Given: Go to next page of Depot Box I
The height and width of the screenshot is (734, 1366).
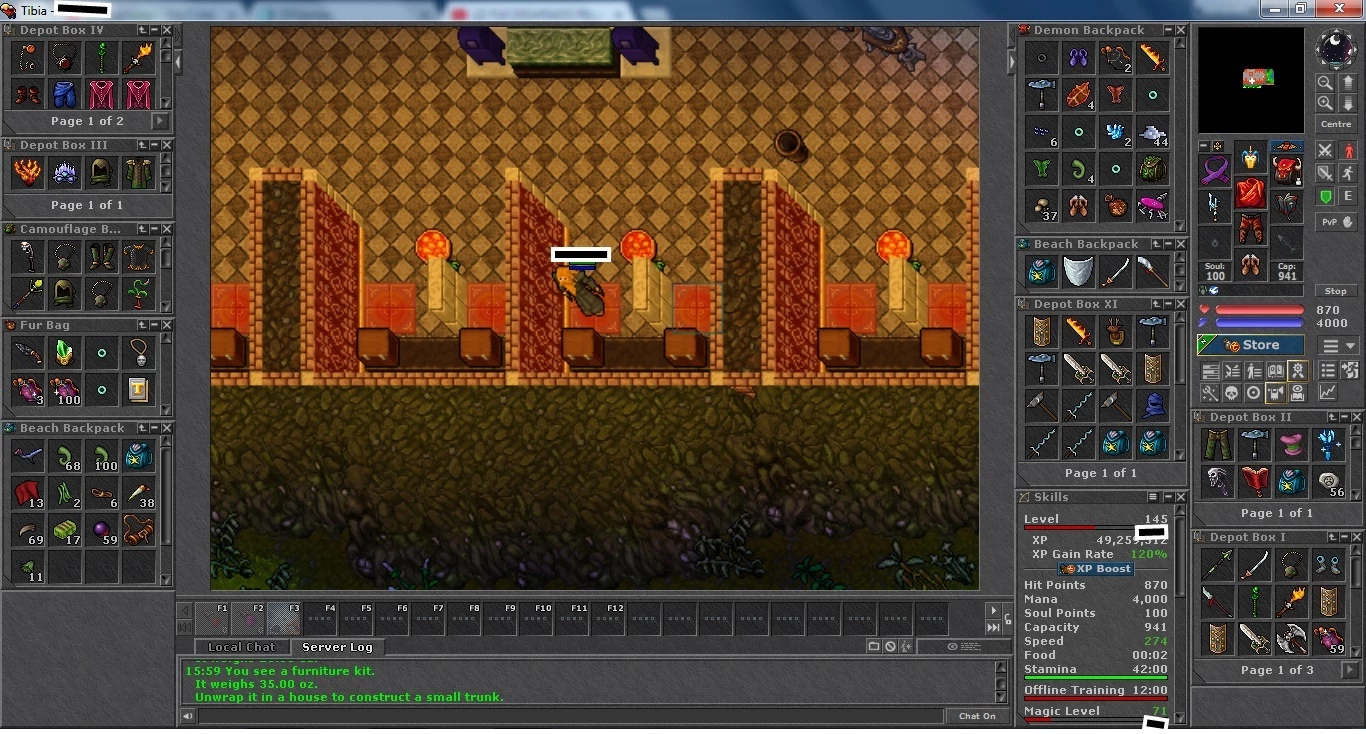Looking at the screenshot, I should coord(1350,670).
